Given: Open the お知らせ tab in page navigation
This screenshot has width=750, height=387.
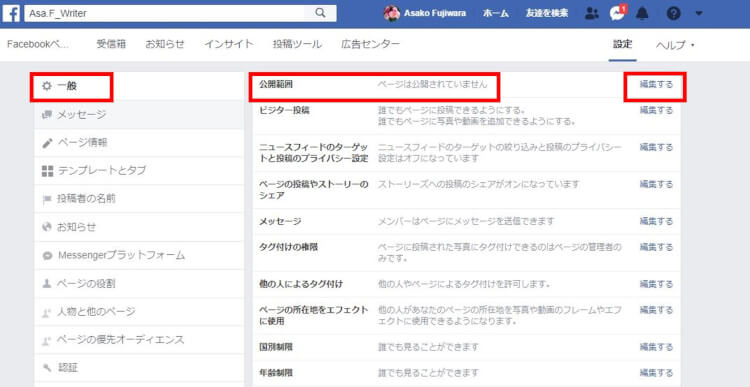Looking at the screenshot, I should tap(165, 44).
